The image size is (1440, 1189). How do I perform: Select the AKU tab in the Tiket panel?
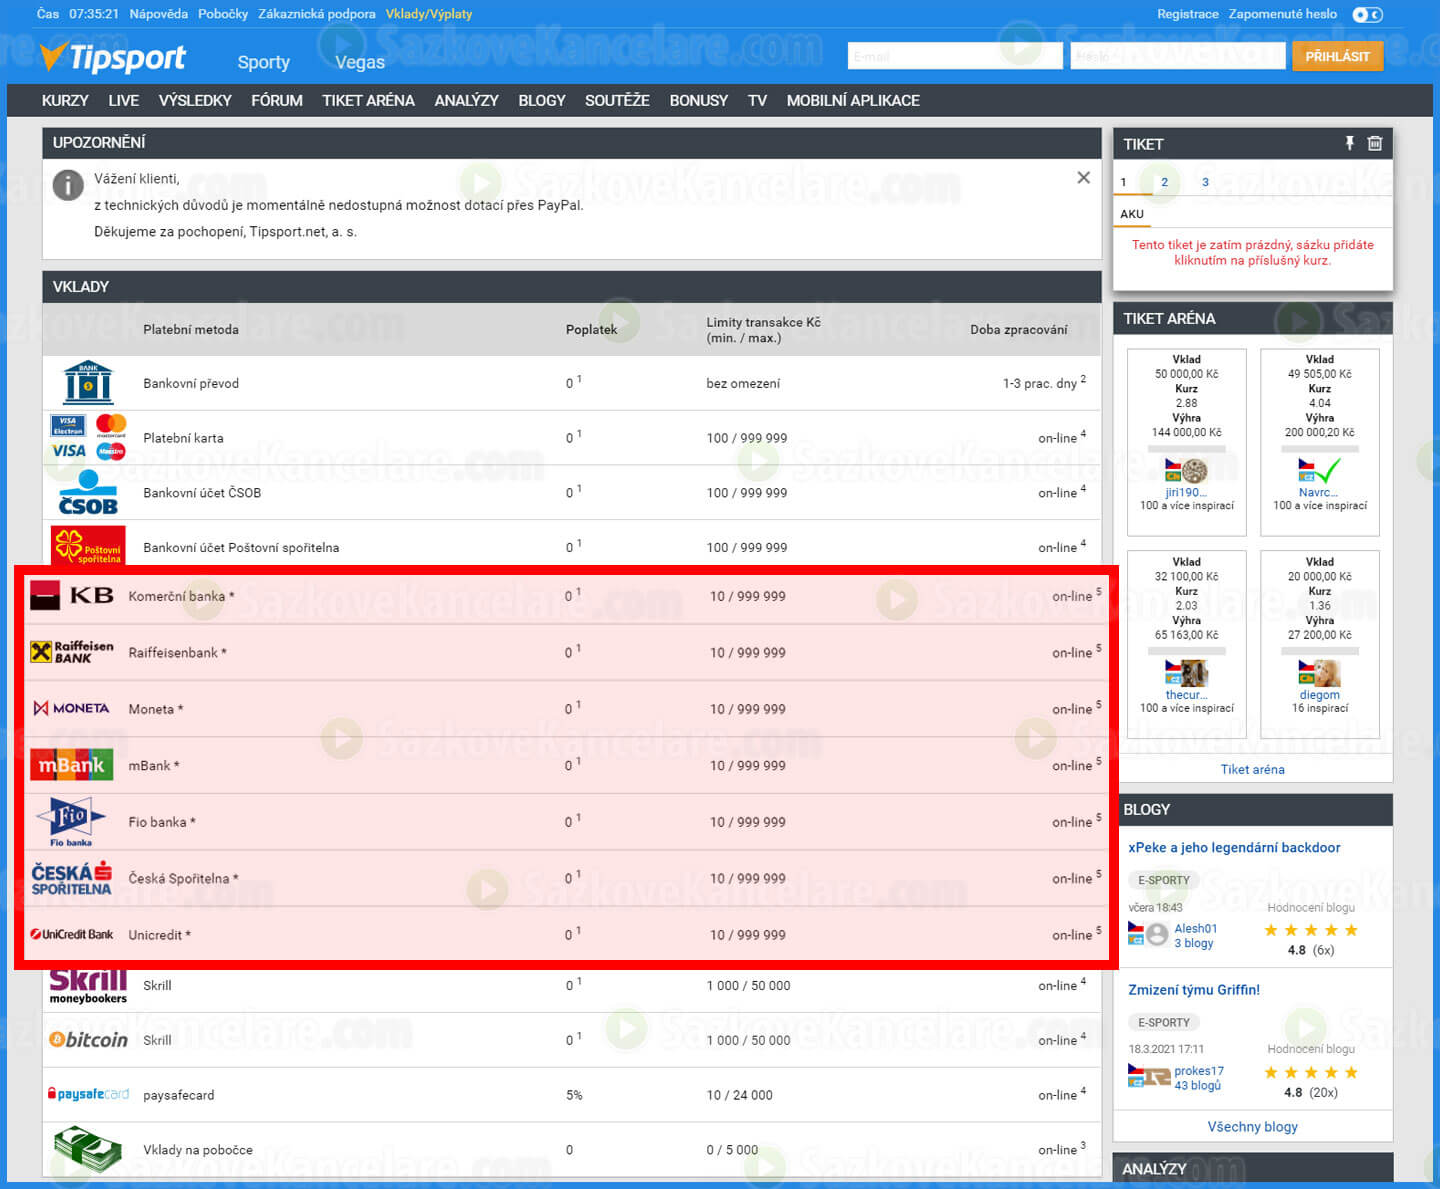pos(1132,214)
